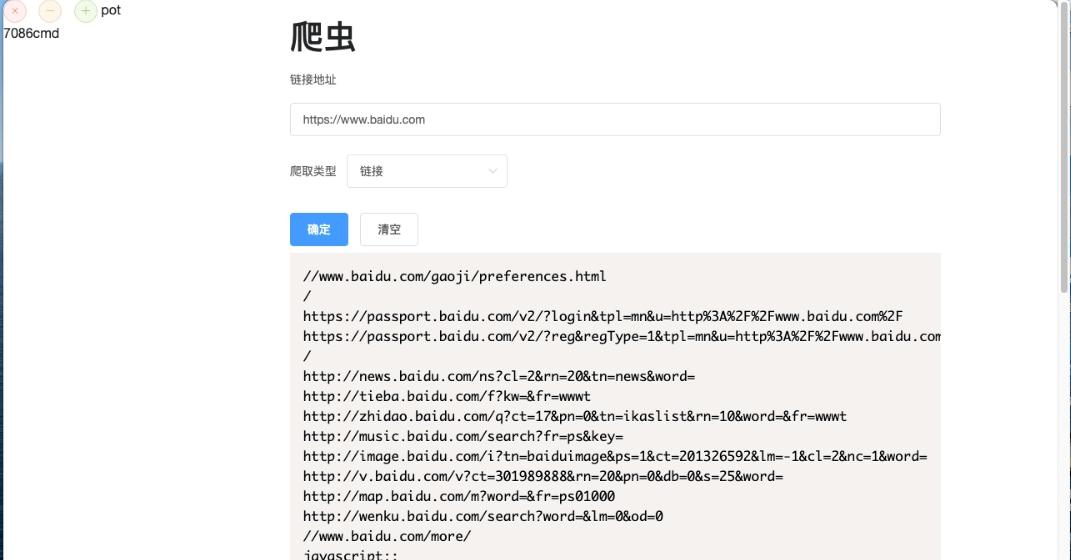Click the red close window button
The image size is (1071, 560).
pos(15,11)
